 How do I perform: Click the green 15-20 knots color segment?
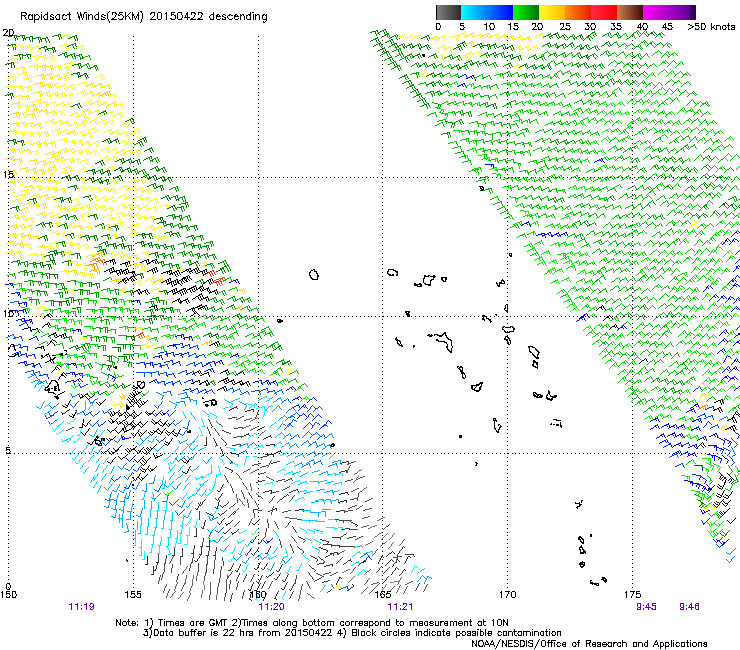(x=526, y=12)
